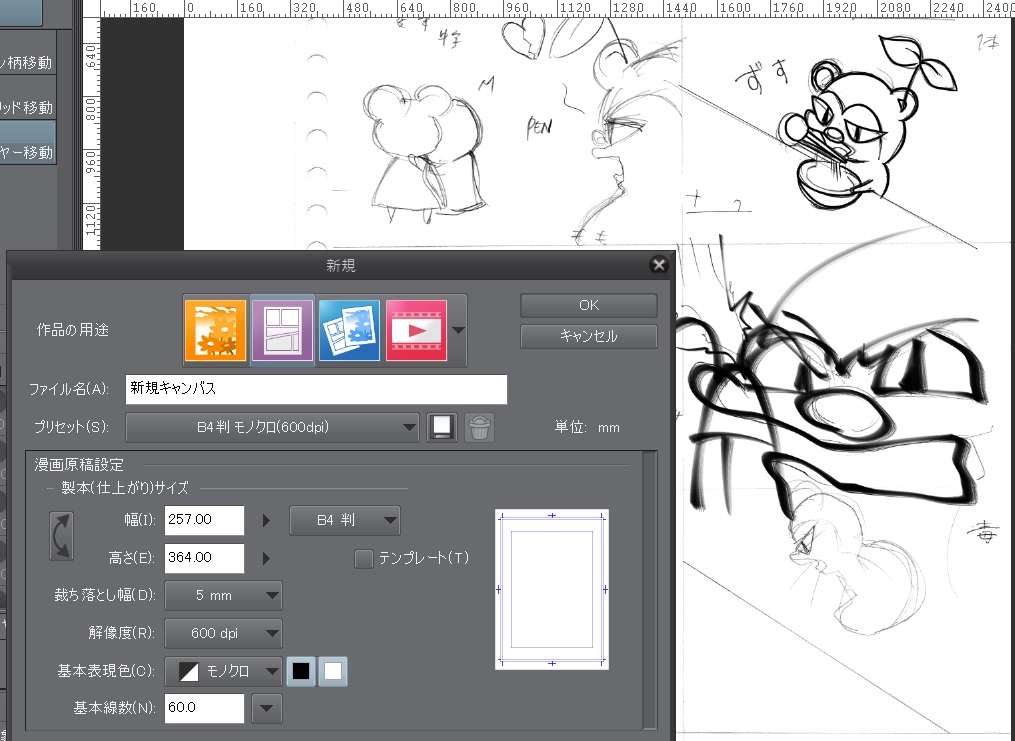Delete preset using trash icon
This screenshot has height=741, width=1015.
tap(479, 427)
